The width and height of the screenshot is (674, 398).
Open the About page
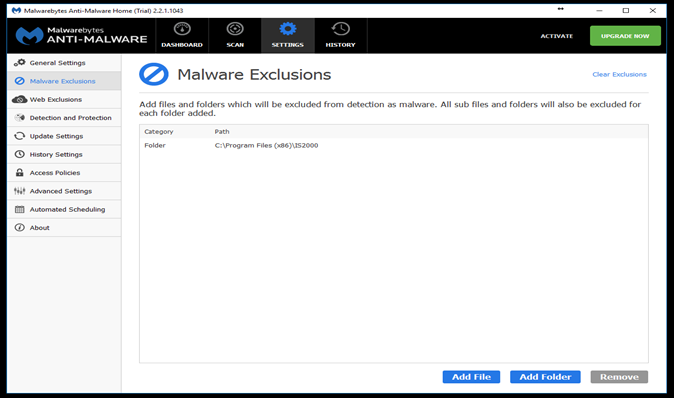[40, 227]
